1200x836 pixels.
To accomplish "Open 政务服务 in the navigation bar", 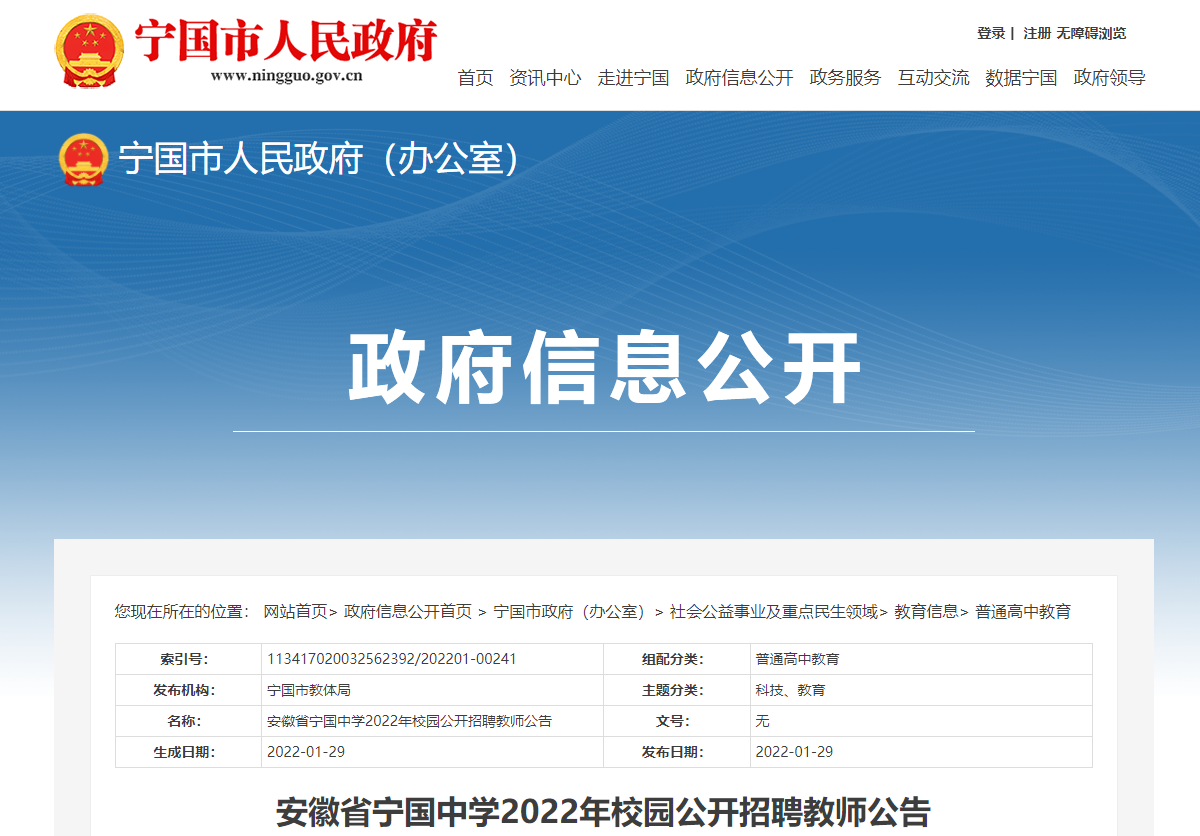I will click(x=845, y=78).
